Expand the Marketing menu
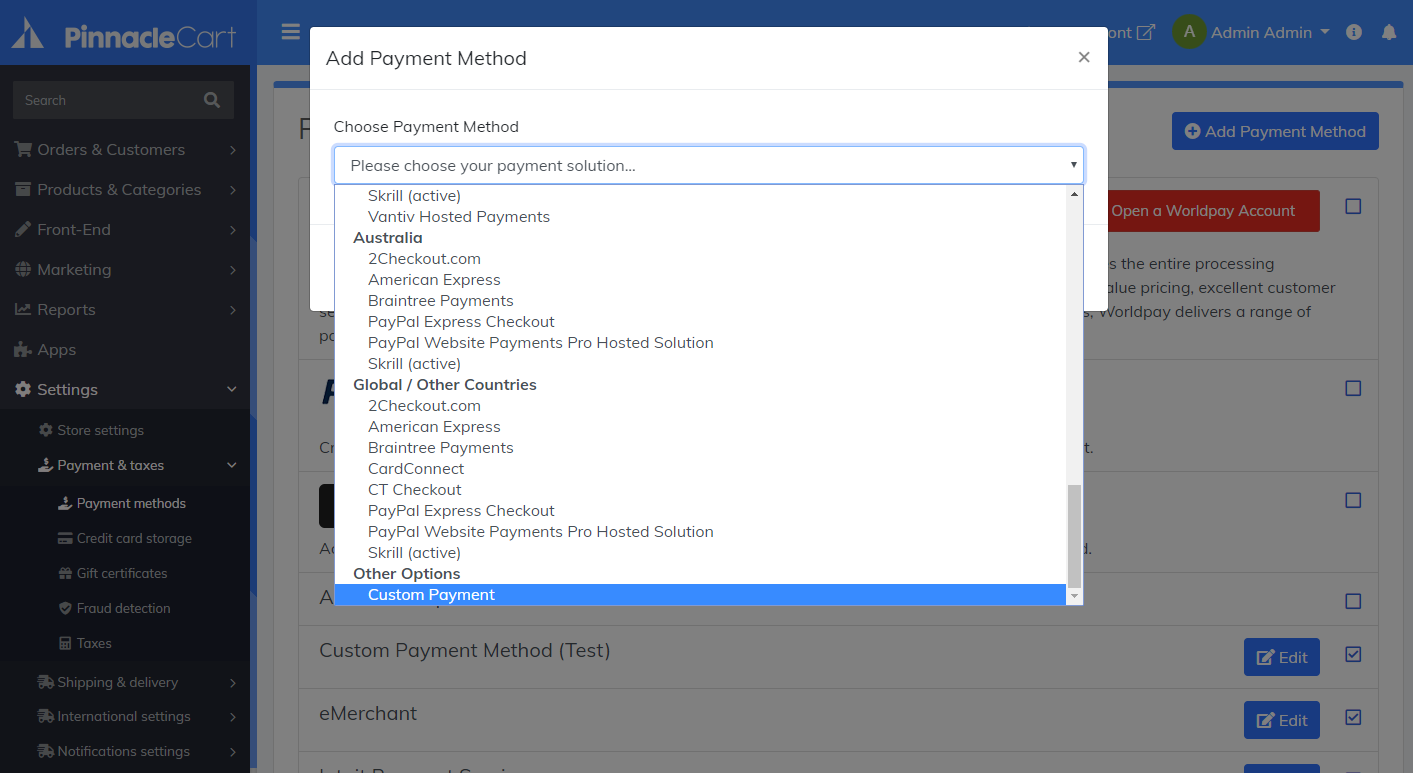1413x773 pixels. tap(125, 269)
